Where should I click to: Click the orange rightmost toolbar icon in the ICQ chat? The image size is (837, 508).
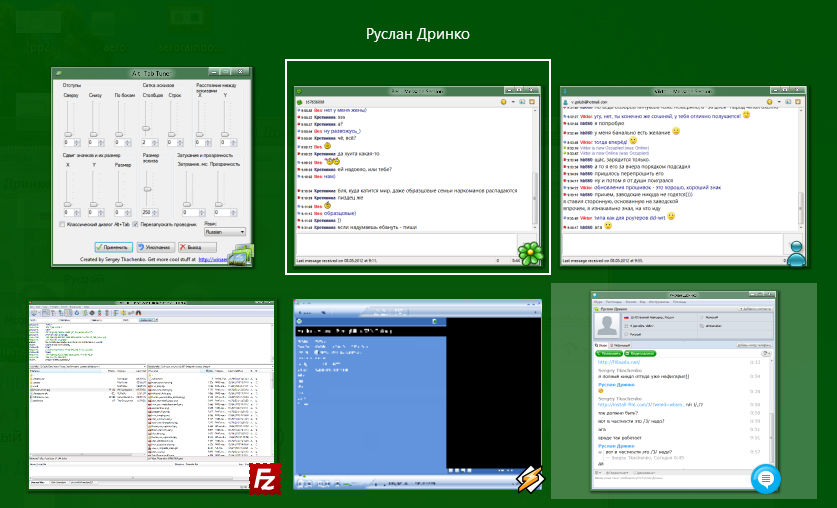[x=532, y=102]
